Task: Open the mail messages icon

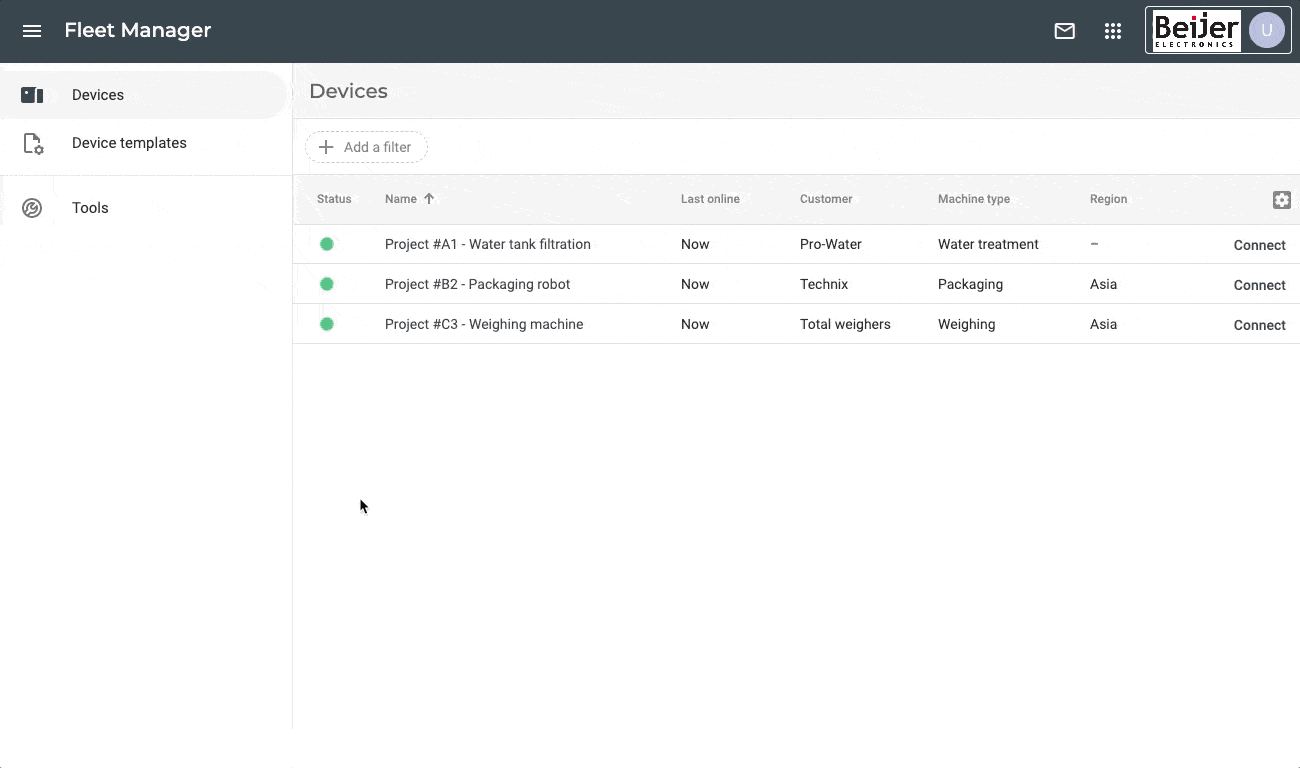Action: tap(1065, 31)
